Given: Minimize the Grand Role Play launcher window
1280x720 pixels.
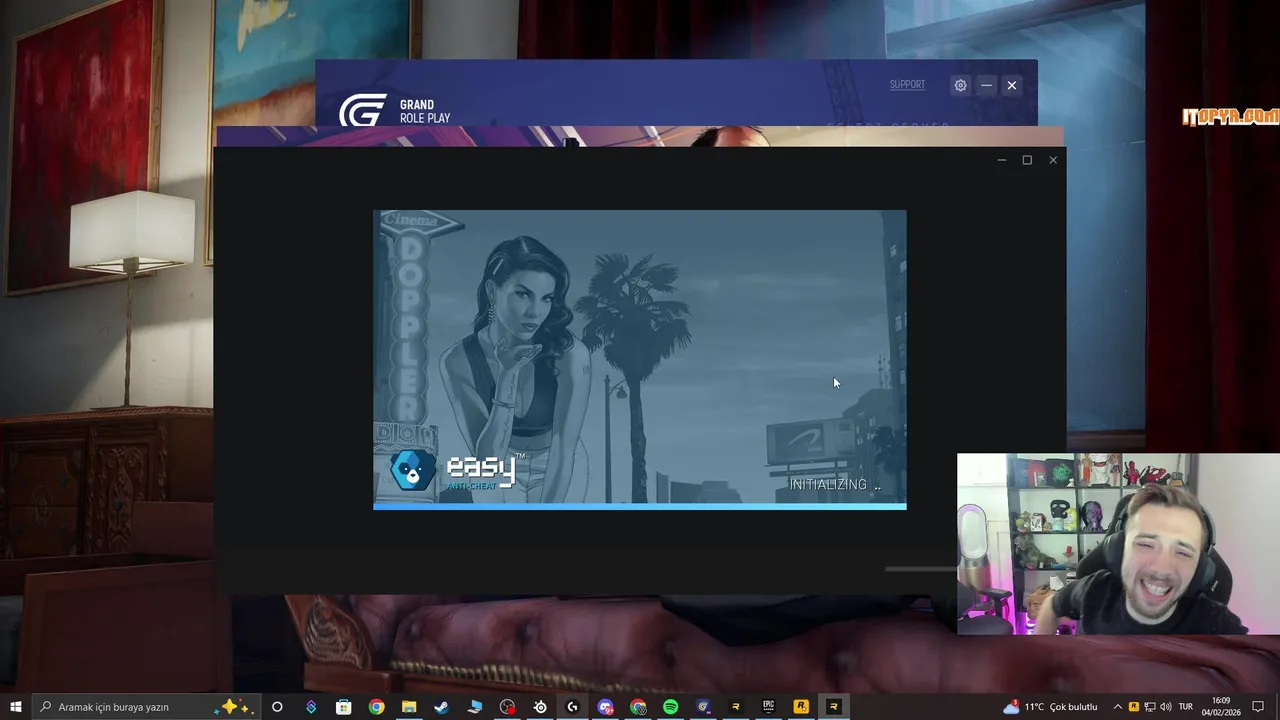Looking at the screenshot, I should pyautogui.click(x=986, y=85).
